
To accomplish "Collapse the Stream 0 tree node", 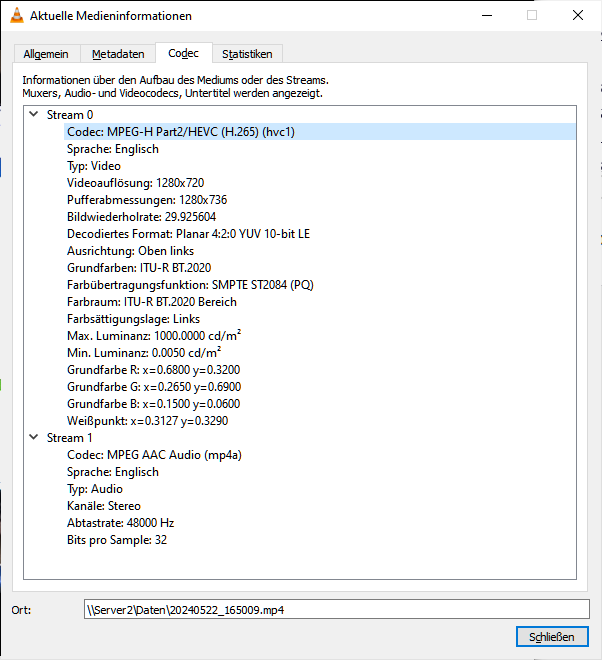I will pos(34,114).
